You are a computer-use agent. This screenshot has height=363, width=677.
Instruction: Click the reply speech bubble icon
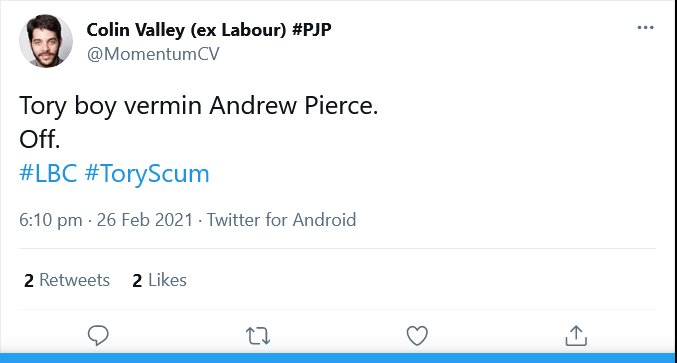pos(98,335)
